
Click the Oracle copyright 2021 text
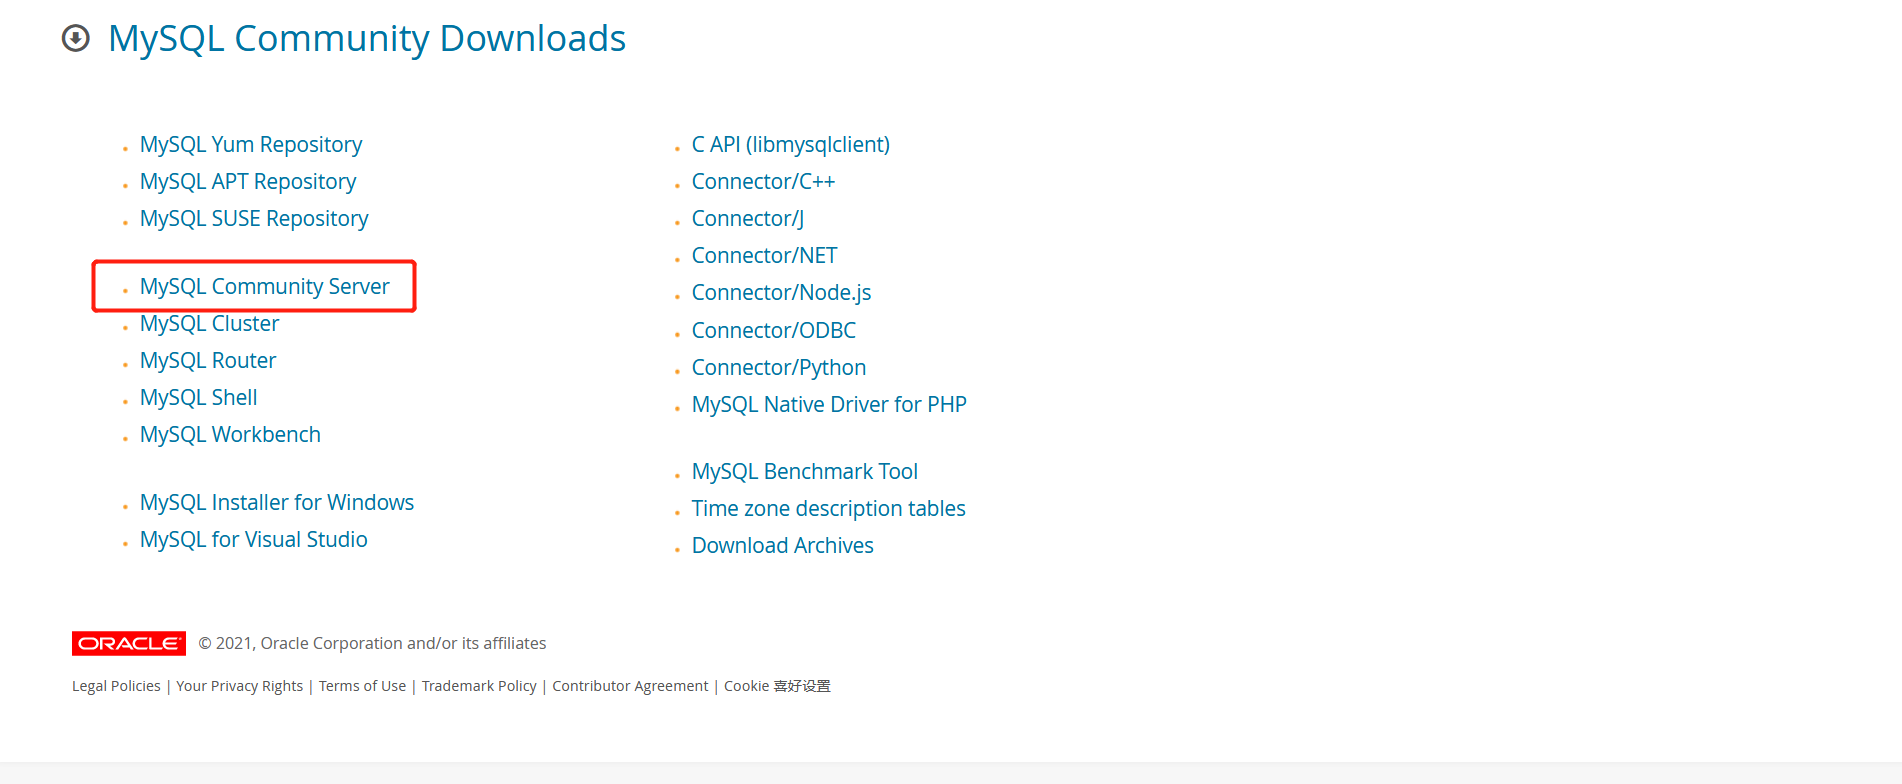coord(372,644)
